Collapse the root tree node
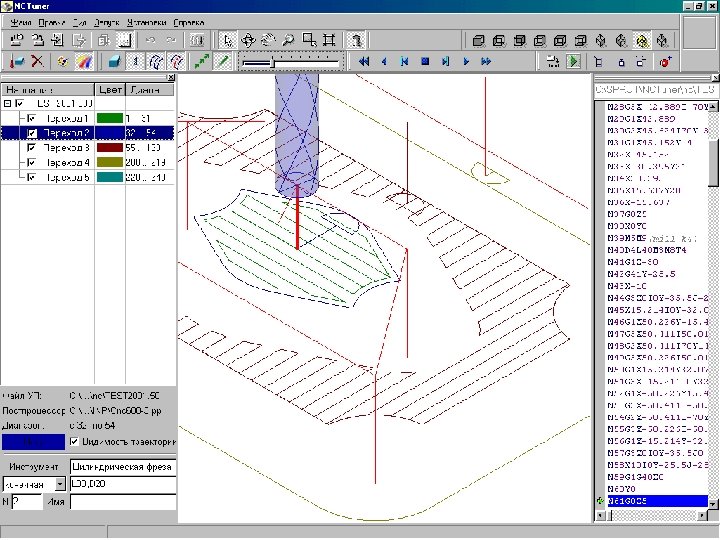 (x=8, y=103)
